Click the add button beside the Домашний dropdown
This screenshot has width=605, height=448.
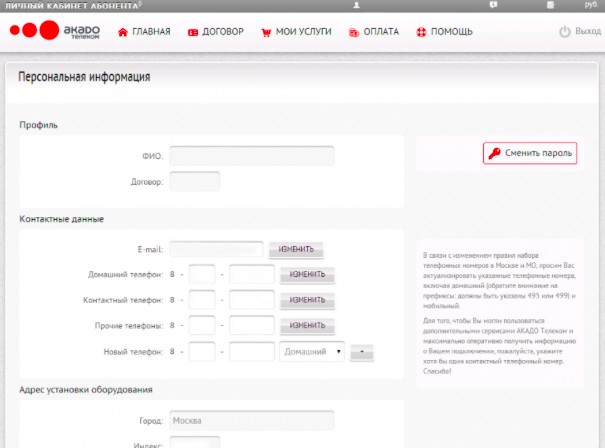tap(362, 352)
